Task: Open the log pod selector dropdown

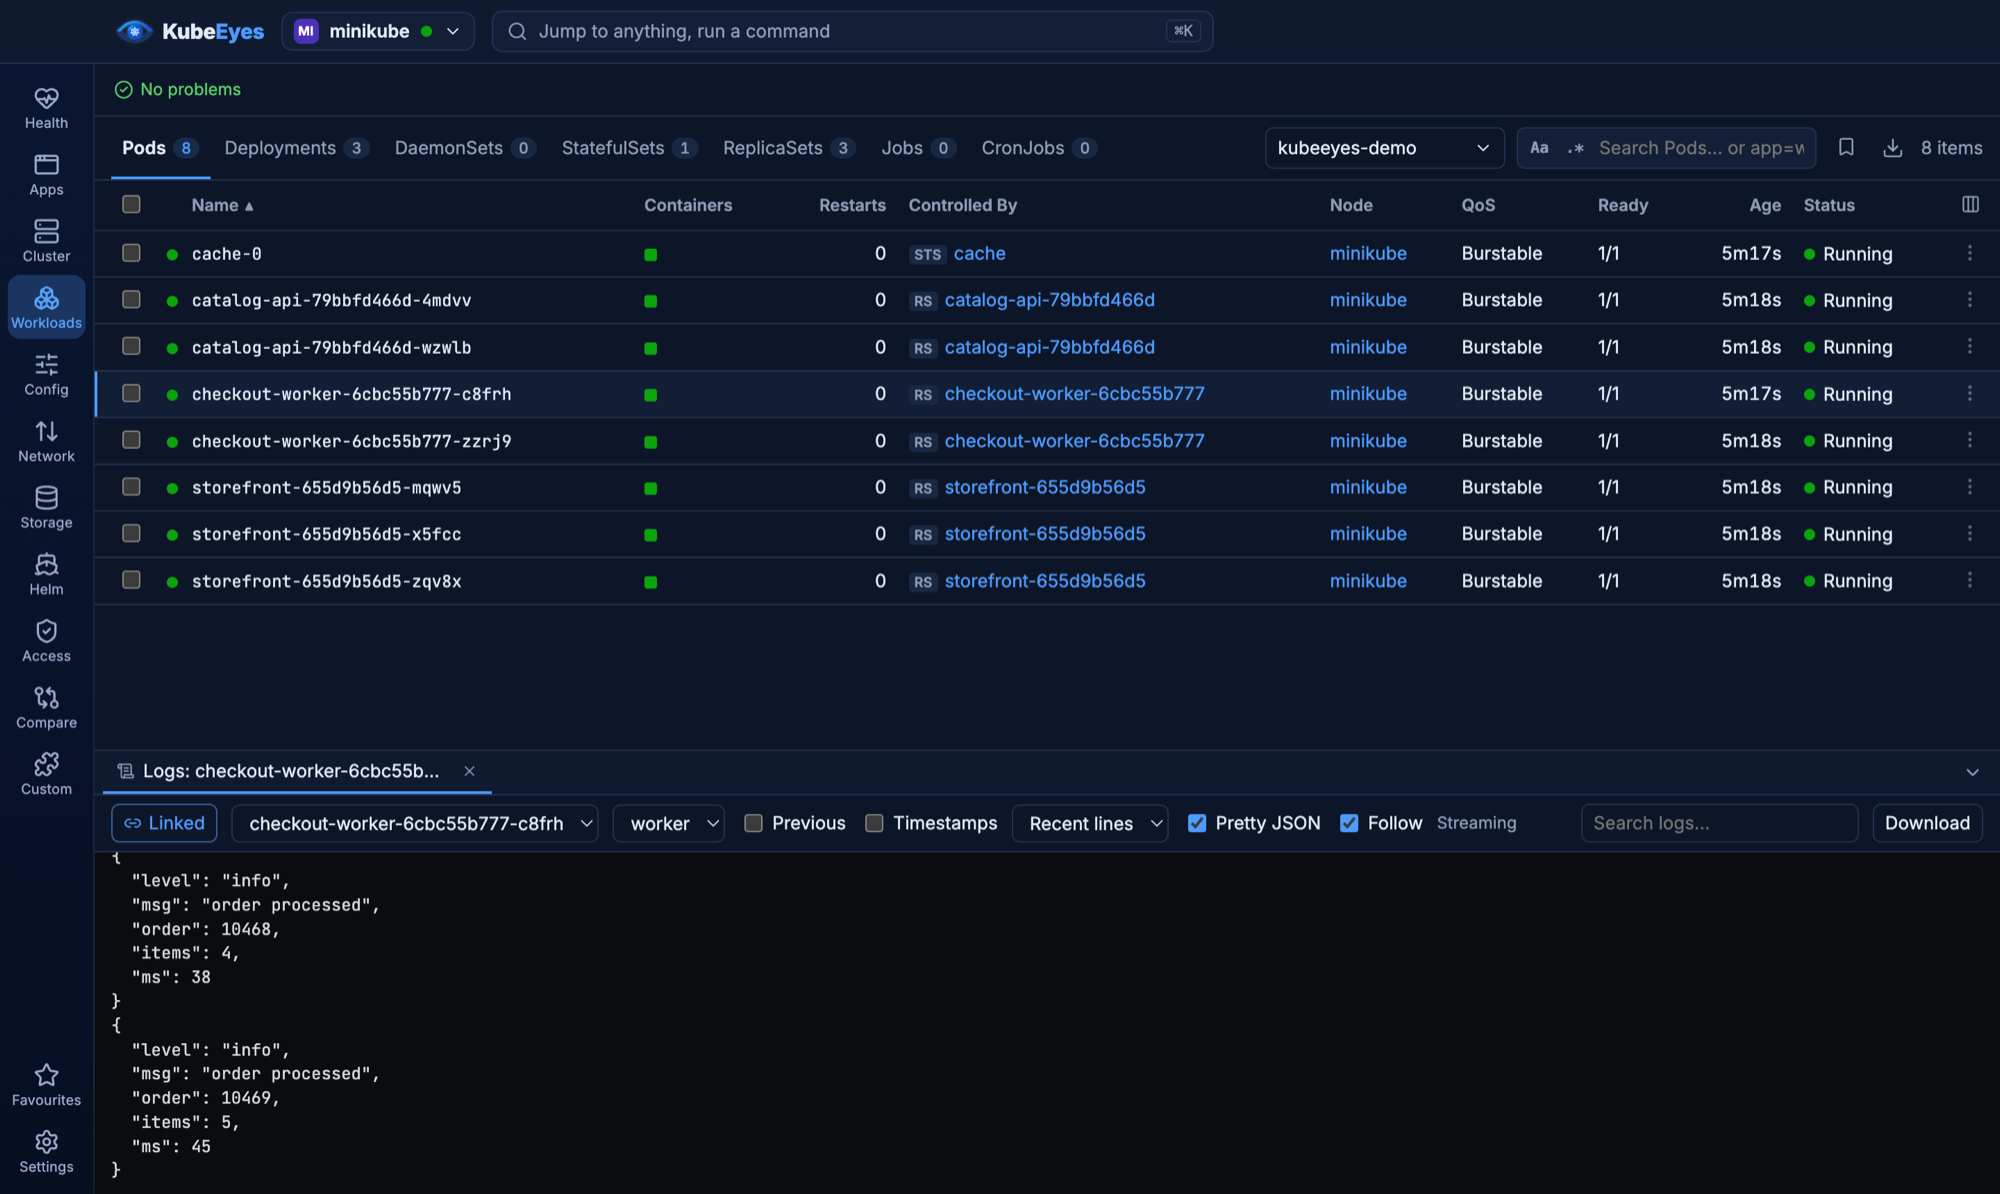Action: tap(415, 823)
